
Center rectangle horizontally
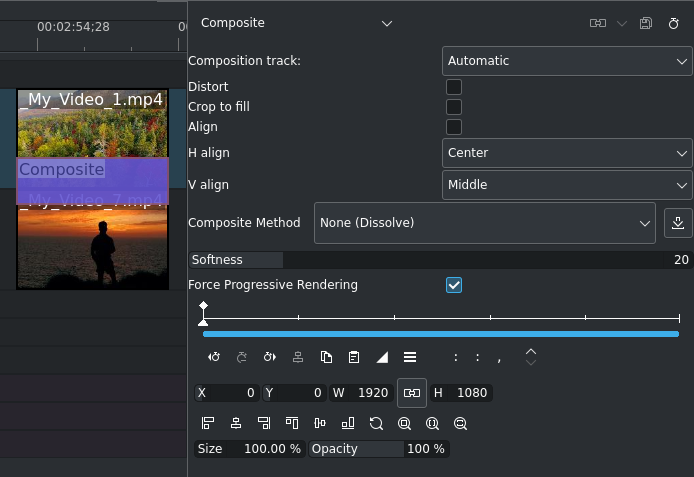[236, 423]
